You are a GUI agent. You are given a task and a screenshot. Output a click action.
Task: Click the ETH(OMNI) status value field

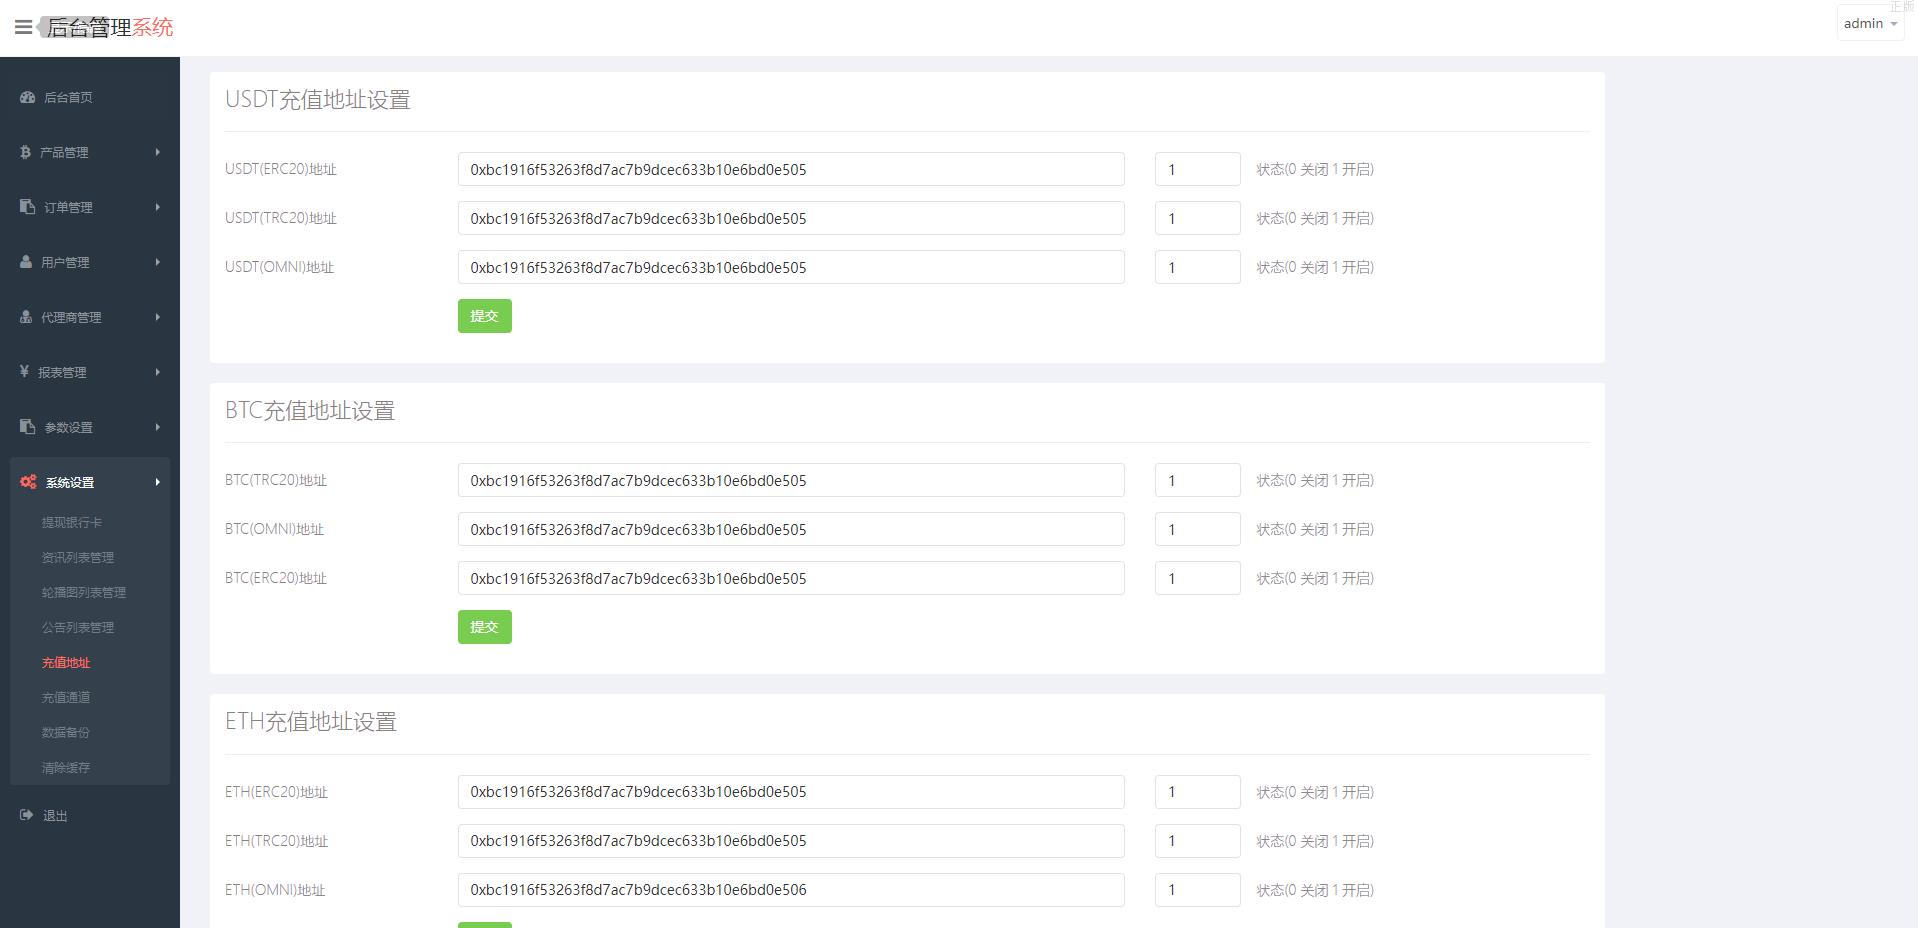1198,890
